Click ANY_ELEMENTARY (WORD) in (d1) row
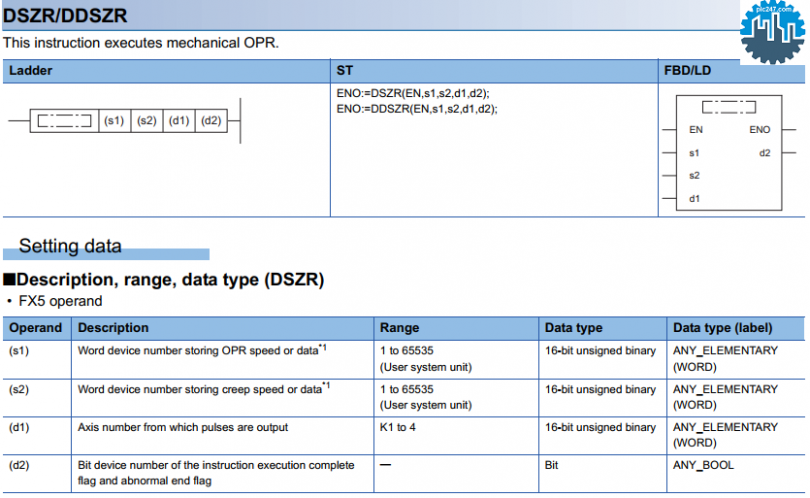 tap(725, 435)
